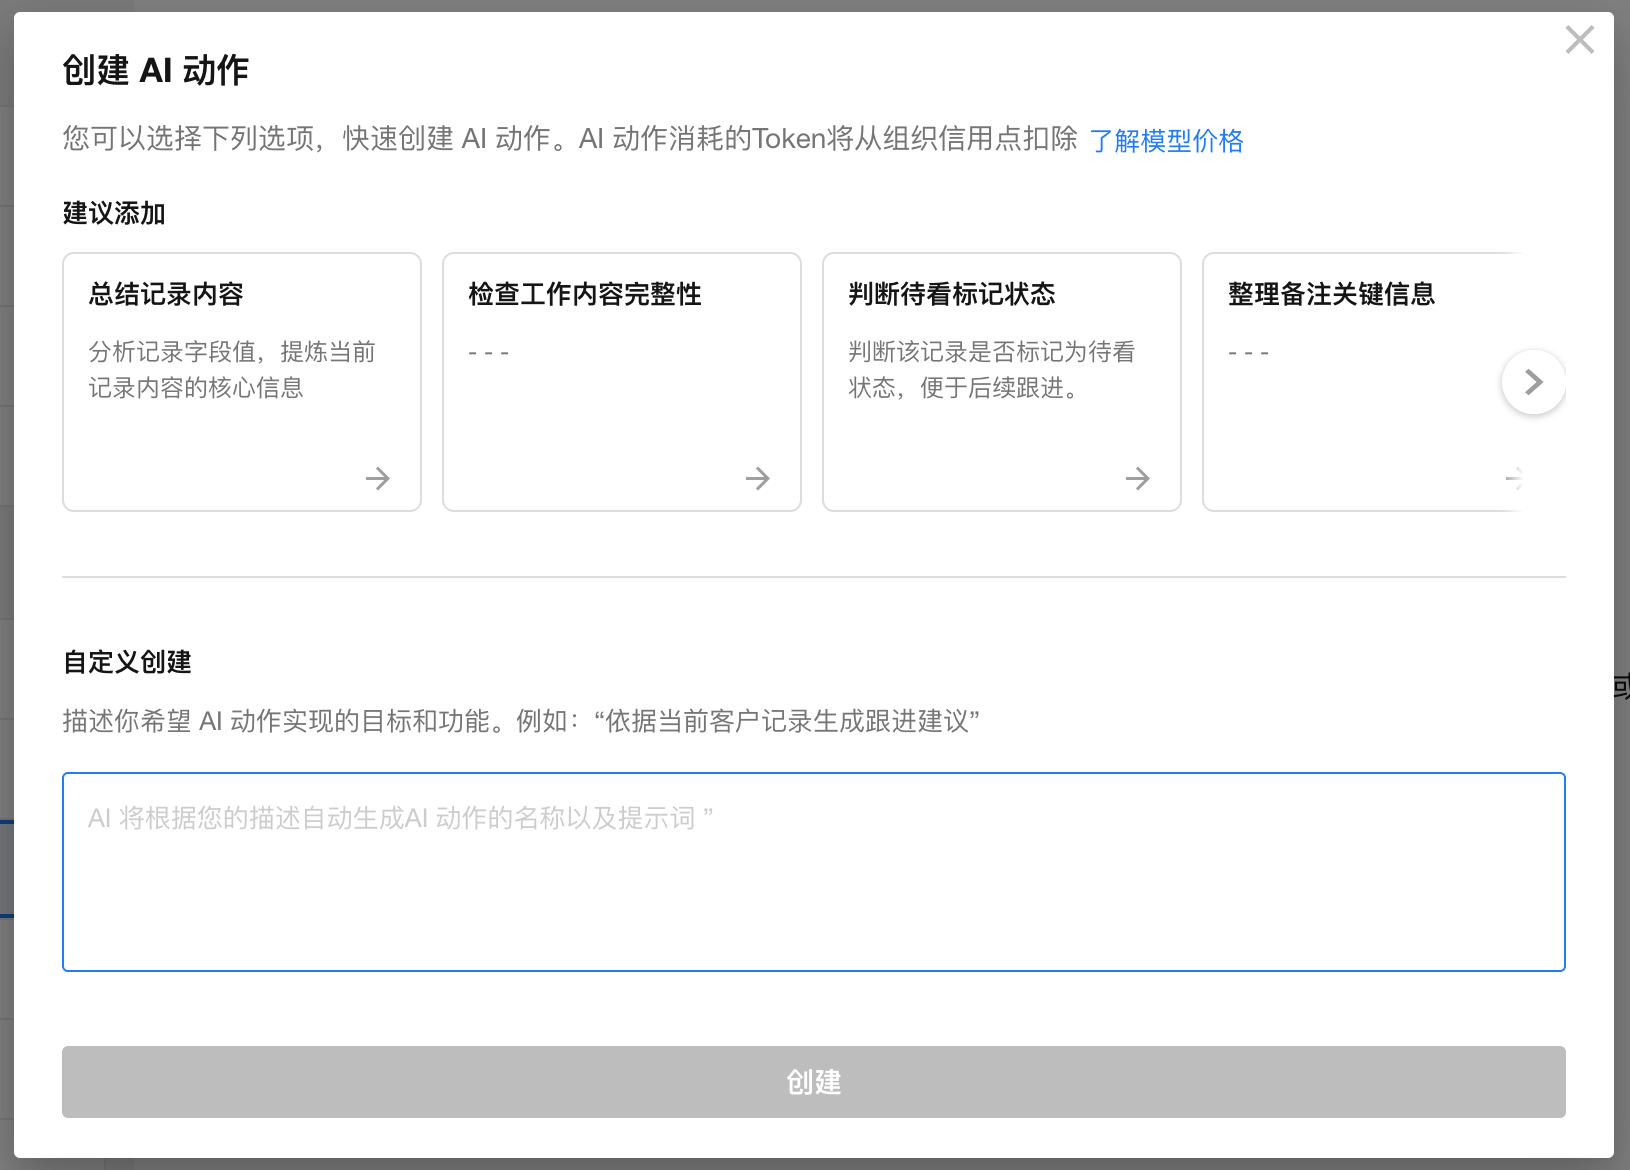
Task: Select the 整理备注关键信息 card title
Action: coord(1331,294)
